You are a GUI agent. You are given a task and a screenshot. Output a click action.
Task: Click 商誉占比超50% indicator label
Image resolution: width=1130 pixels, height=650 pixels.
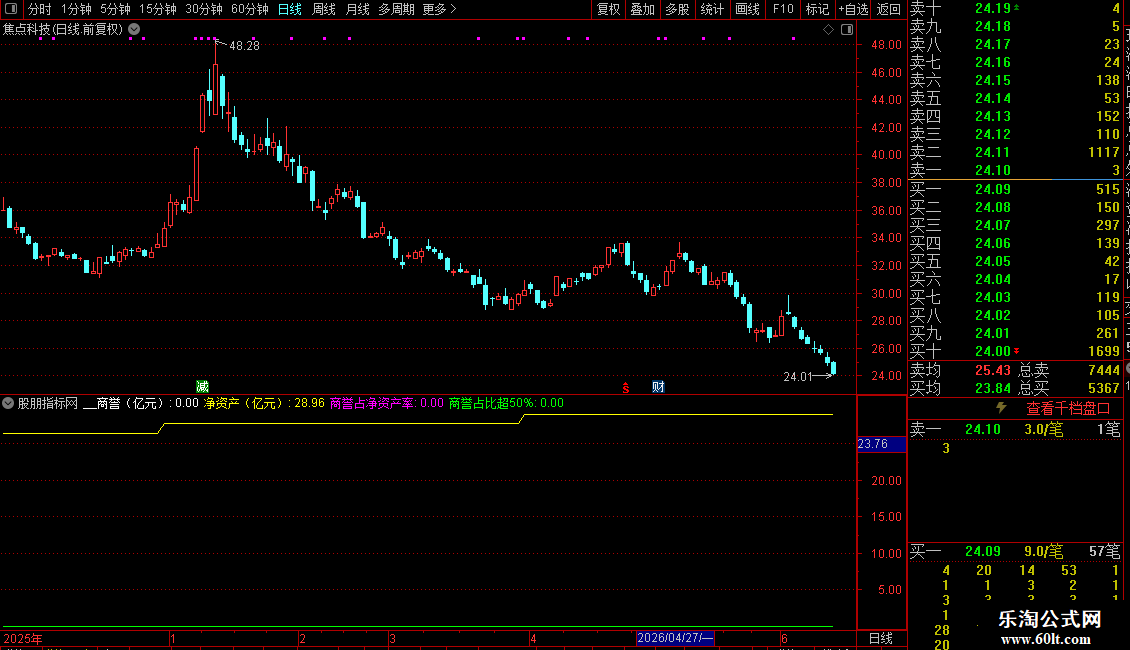[491, 403]
